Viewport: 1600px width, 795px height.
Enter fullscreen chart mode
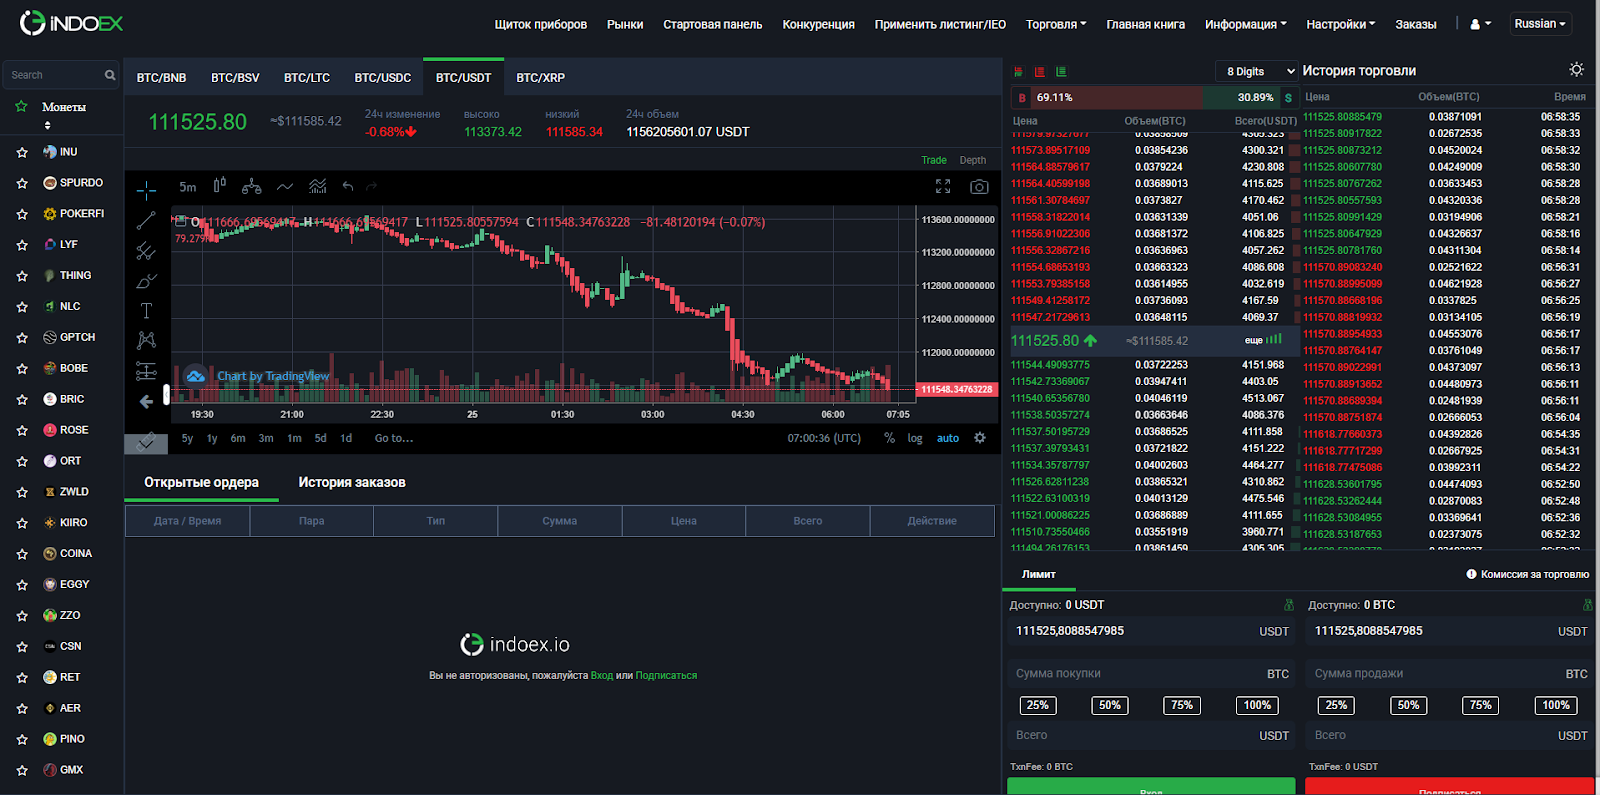pos(942,187)
